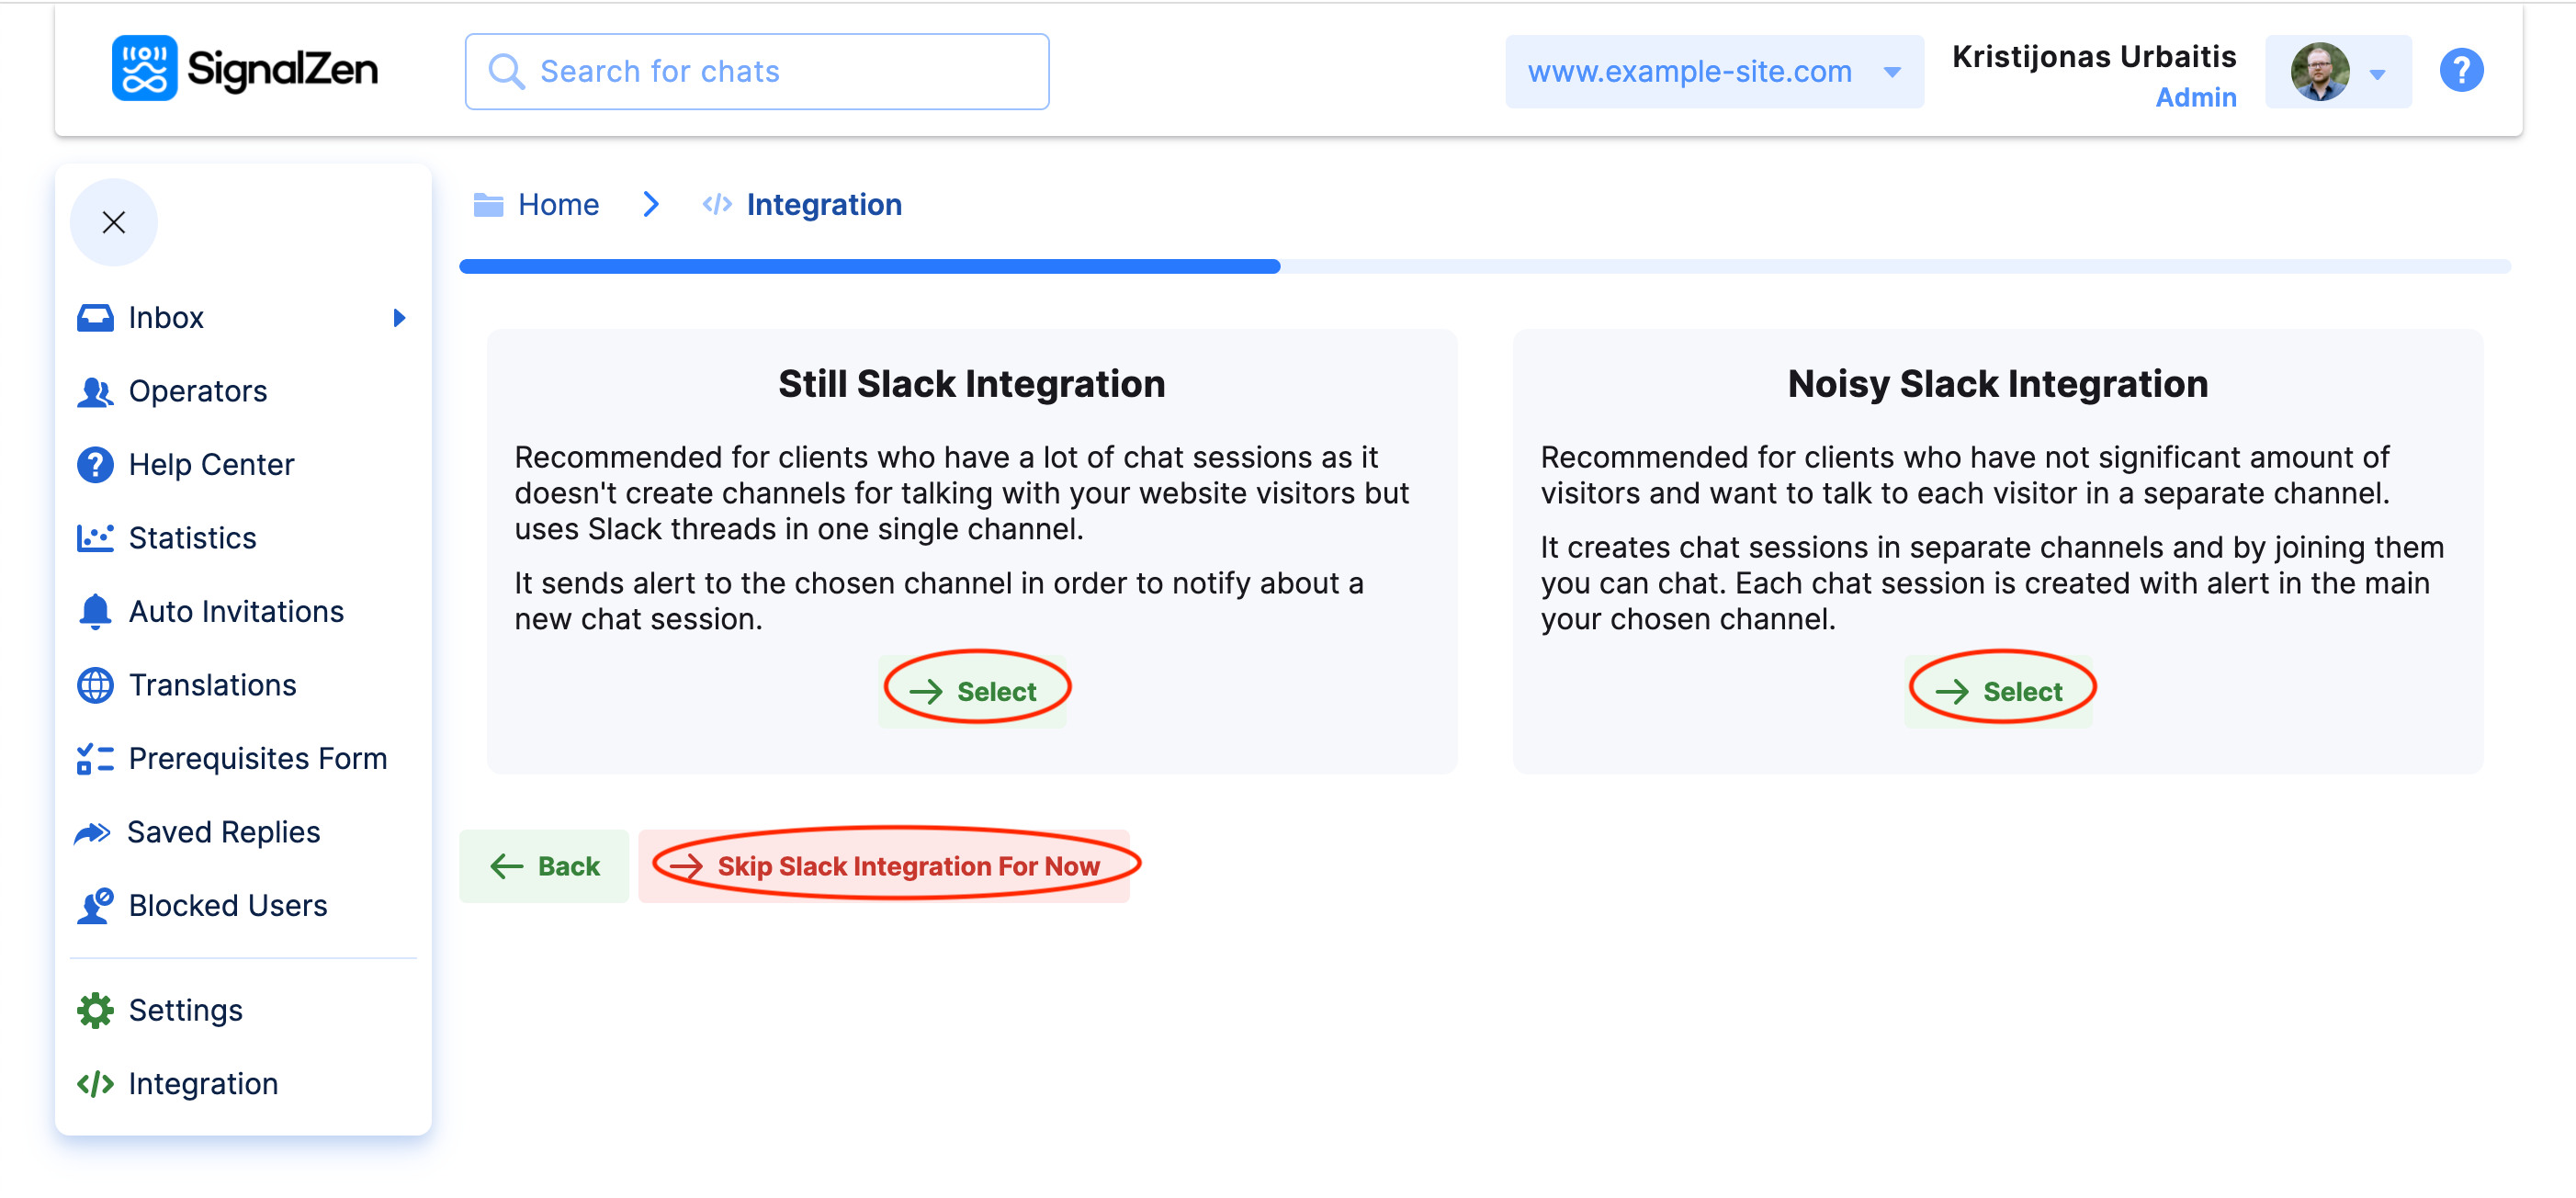Open Prerequisites Form menu item
The image size is (2576, 1198).
[x=257, y=759]
